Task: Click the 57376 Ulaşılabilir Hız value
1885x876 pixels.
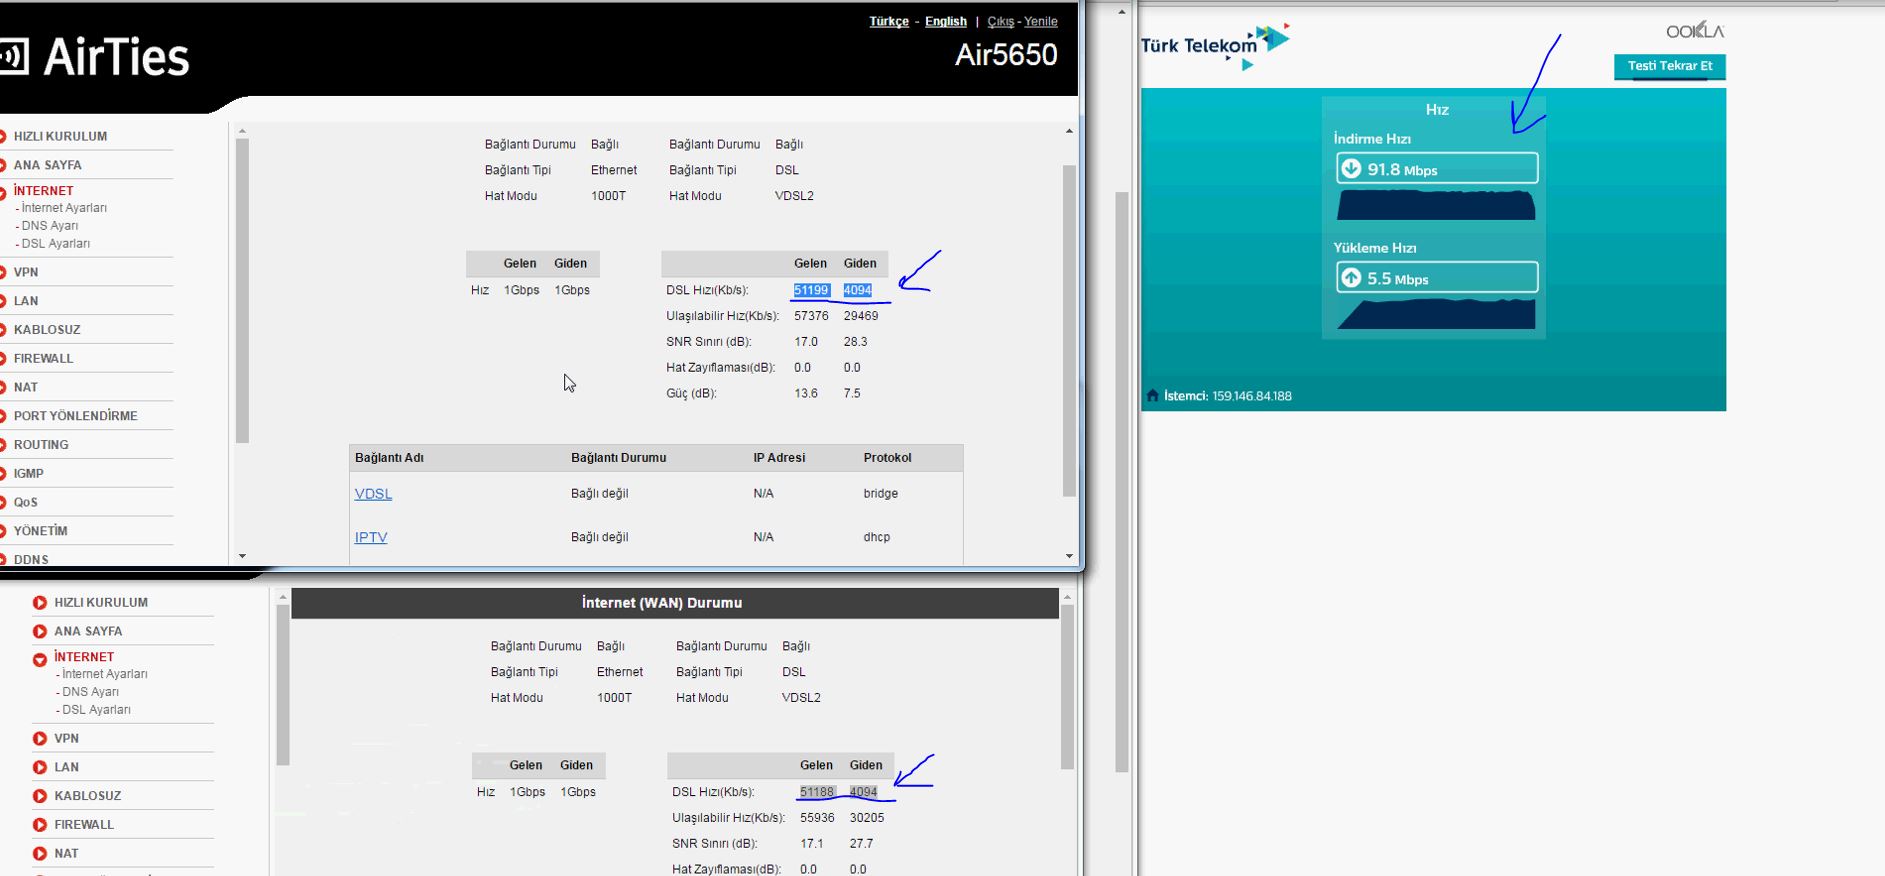Action: pos(811,316)
